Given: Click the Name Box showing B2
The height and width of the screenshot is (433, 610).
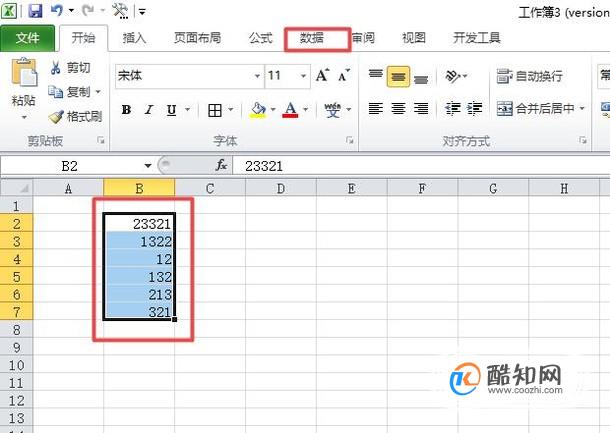Looking at the screenshot, I should [70, 166].
